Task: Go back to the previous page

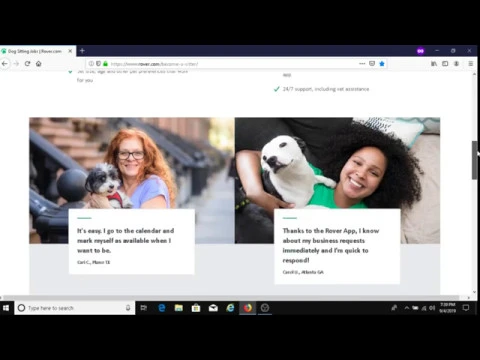Action: click(x=5, y=64)
